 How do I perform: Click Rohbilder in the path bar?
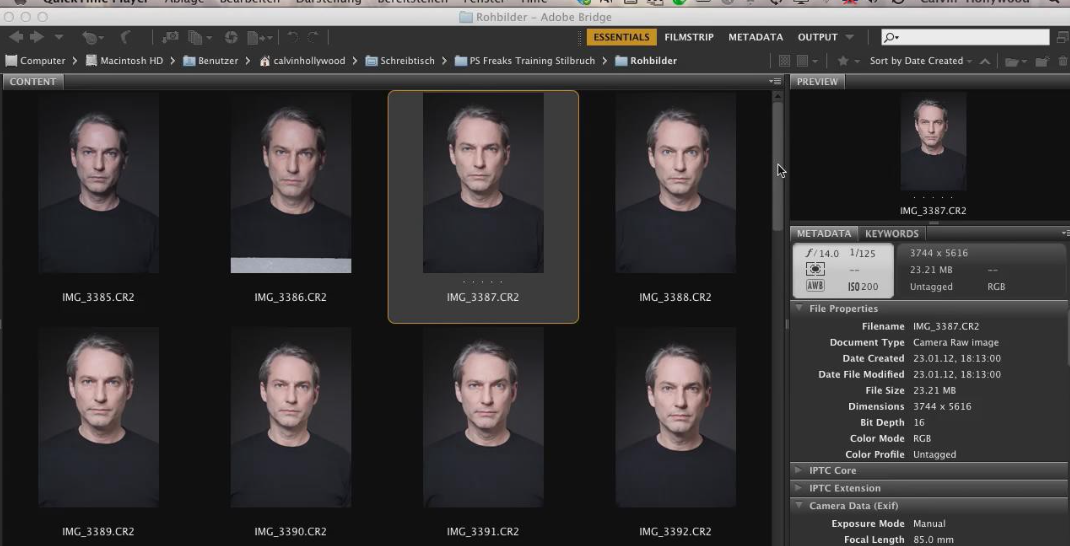pos(646,61)
